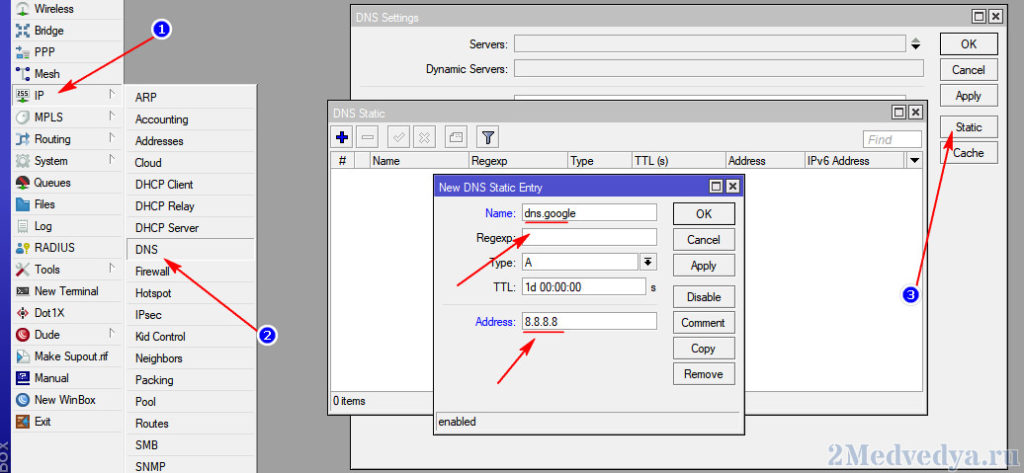Click the Exit icon in the sidebar

coord(23,421)
